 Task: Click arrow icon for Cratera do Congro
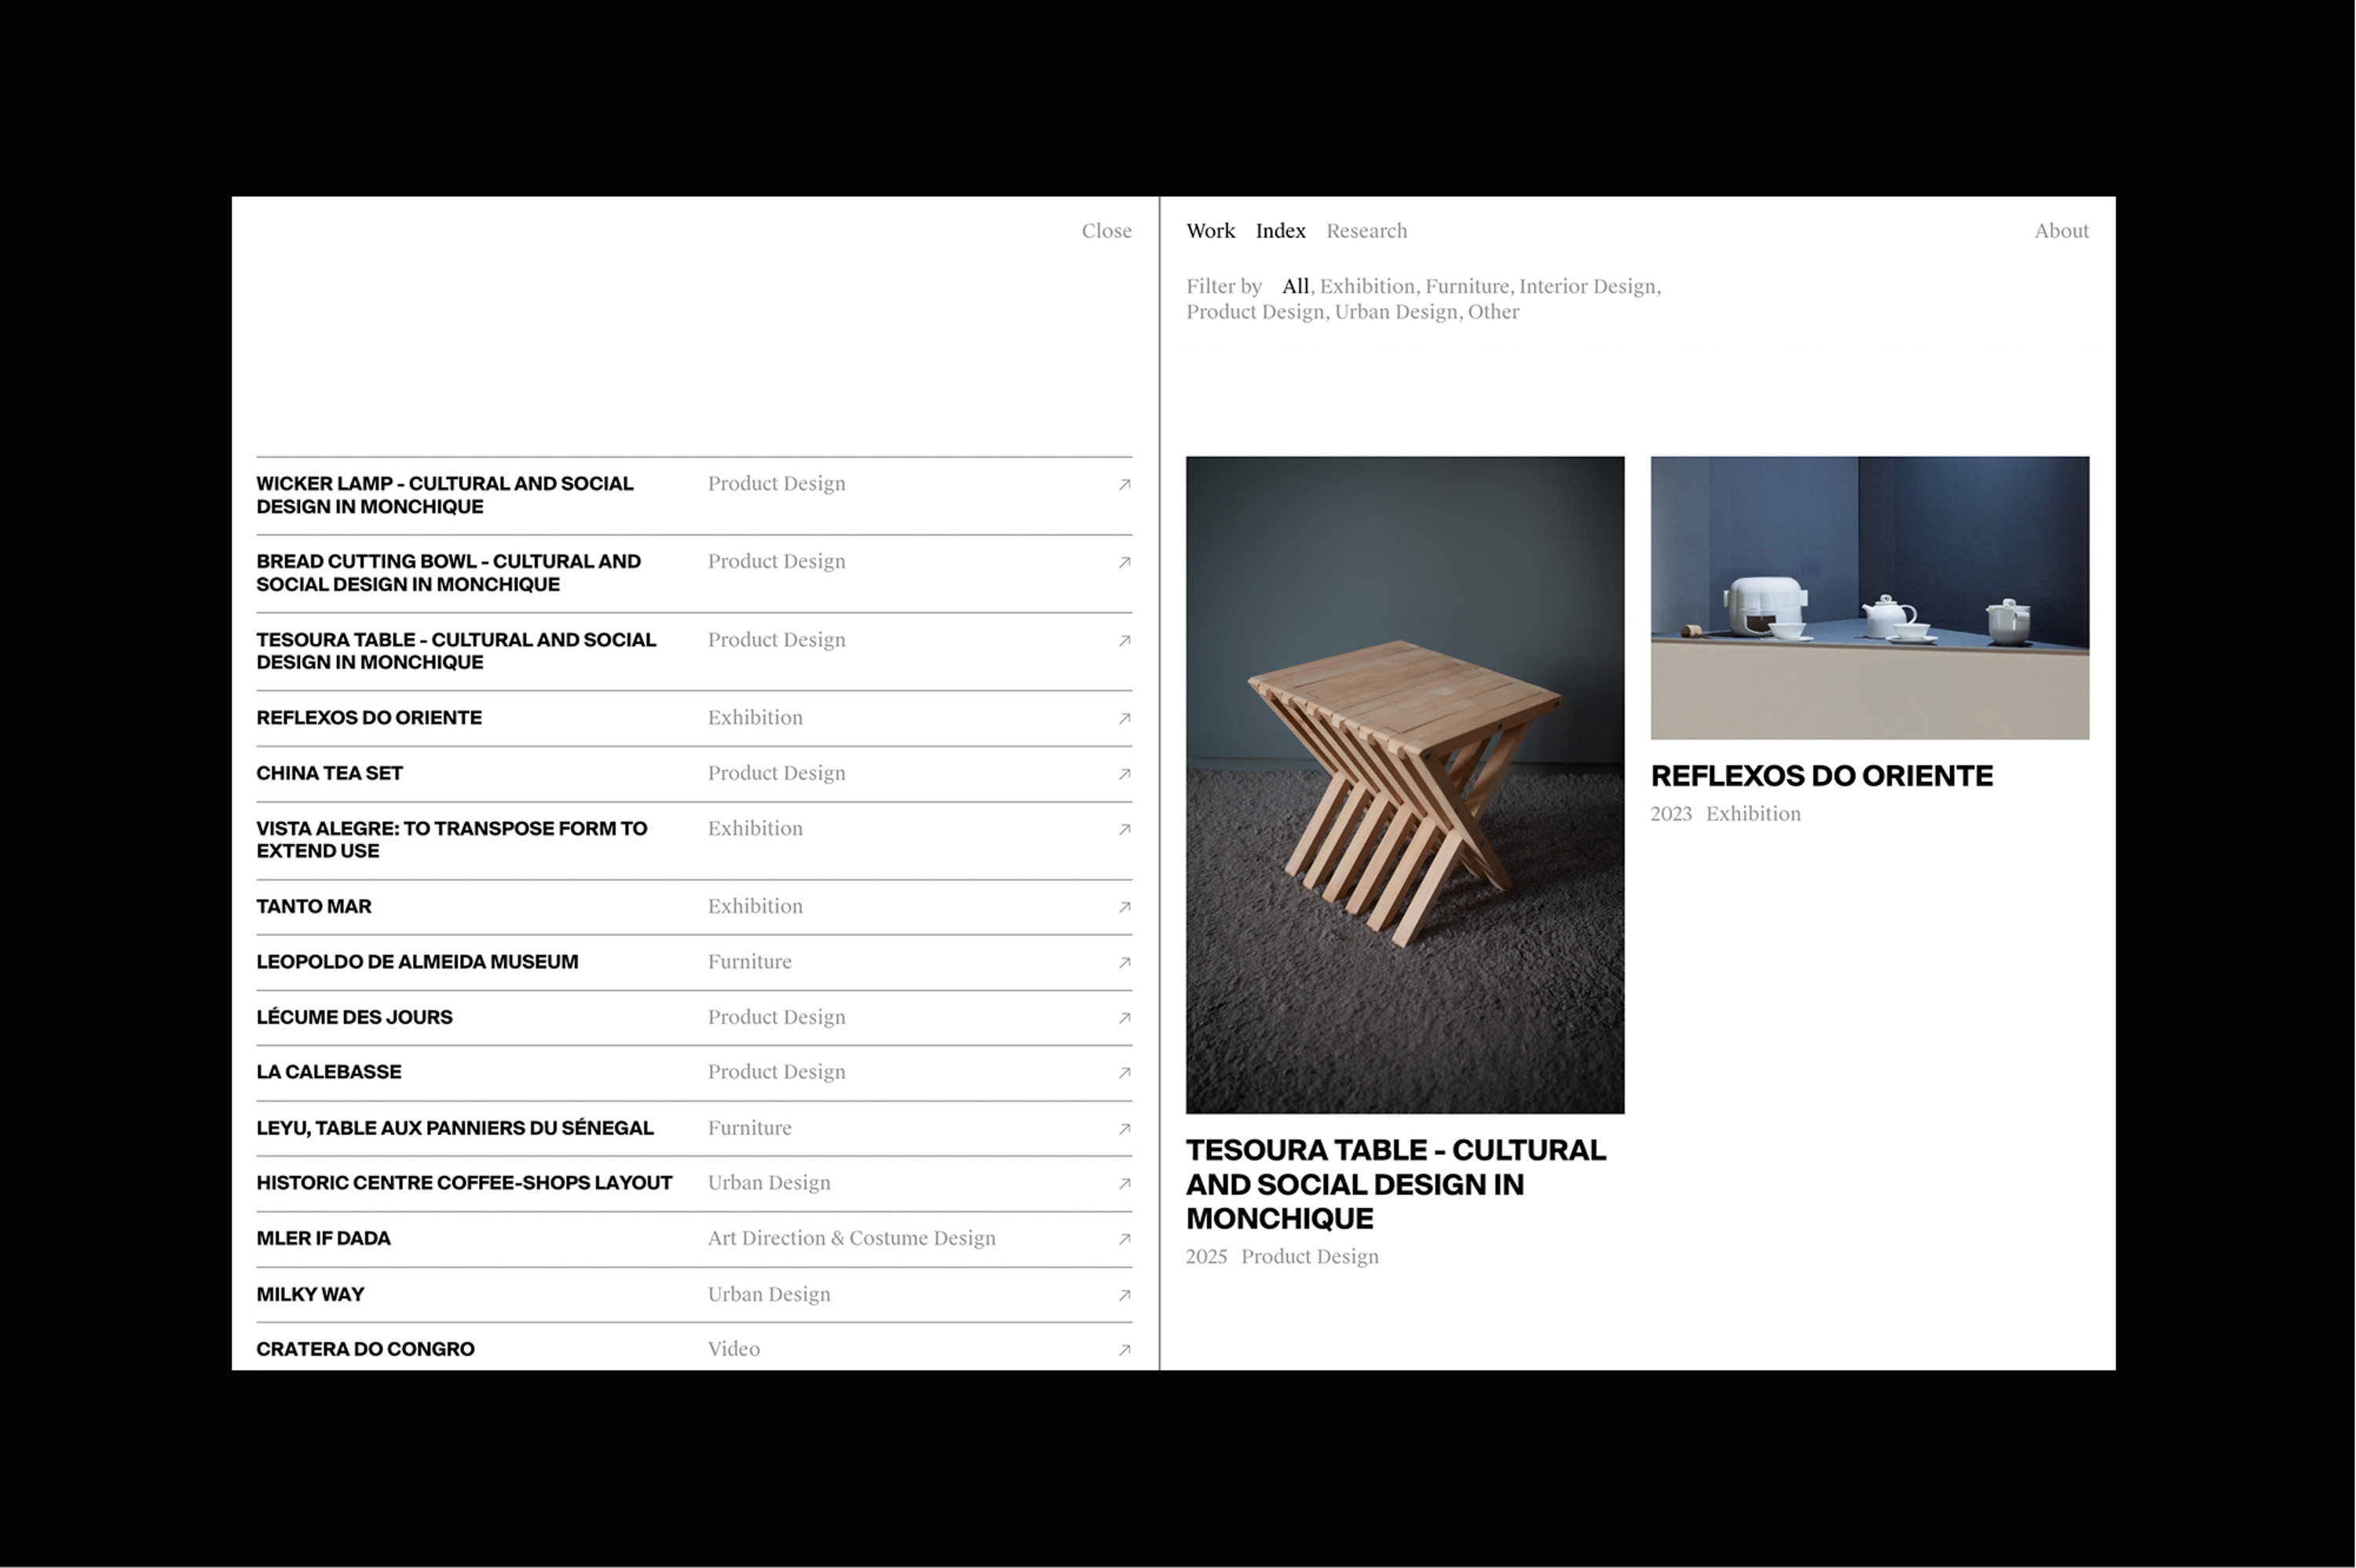(x=1124, y=1350)
